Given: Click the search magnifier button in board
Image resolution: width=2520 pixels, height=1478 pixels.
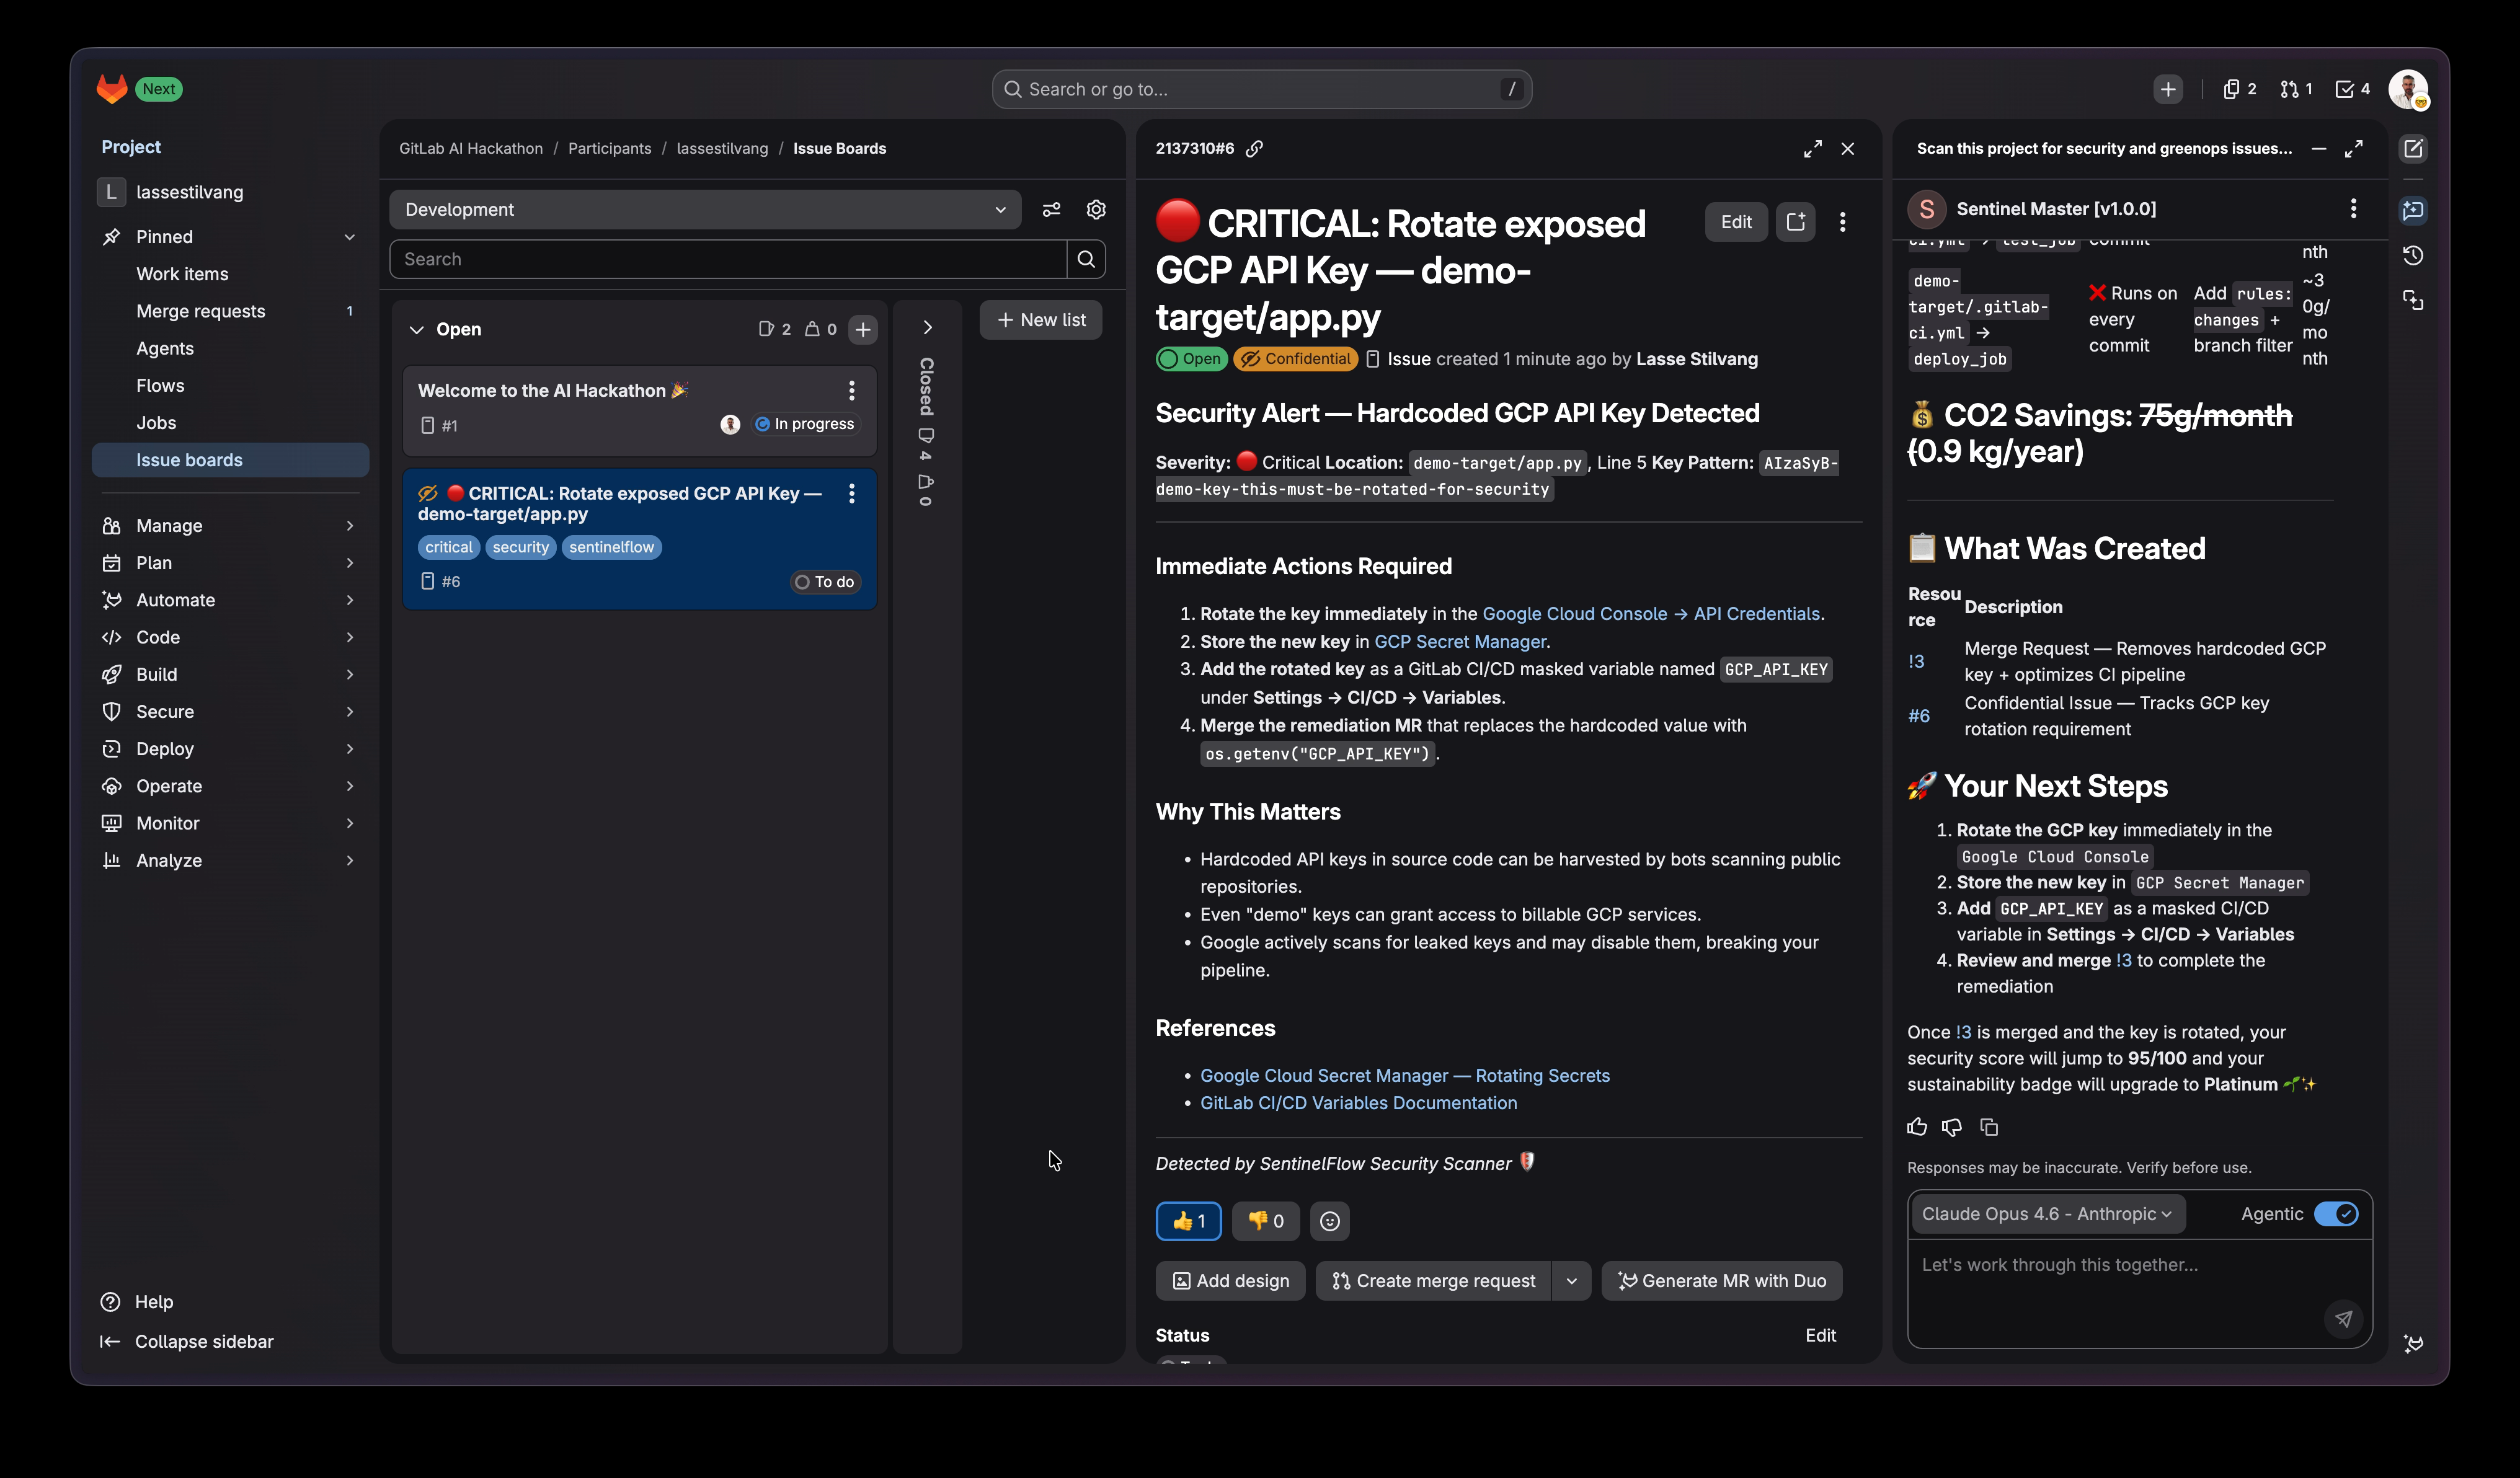Looking at the screenshot, I should coord(1086,259).
